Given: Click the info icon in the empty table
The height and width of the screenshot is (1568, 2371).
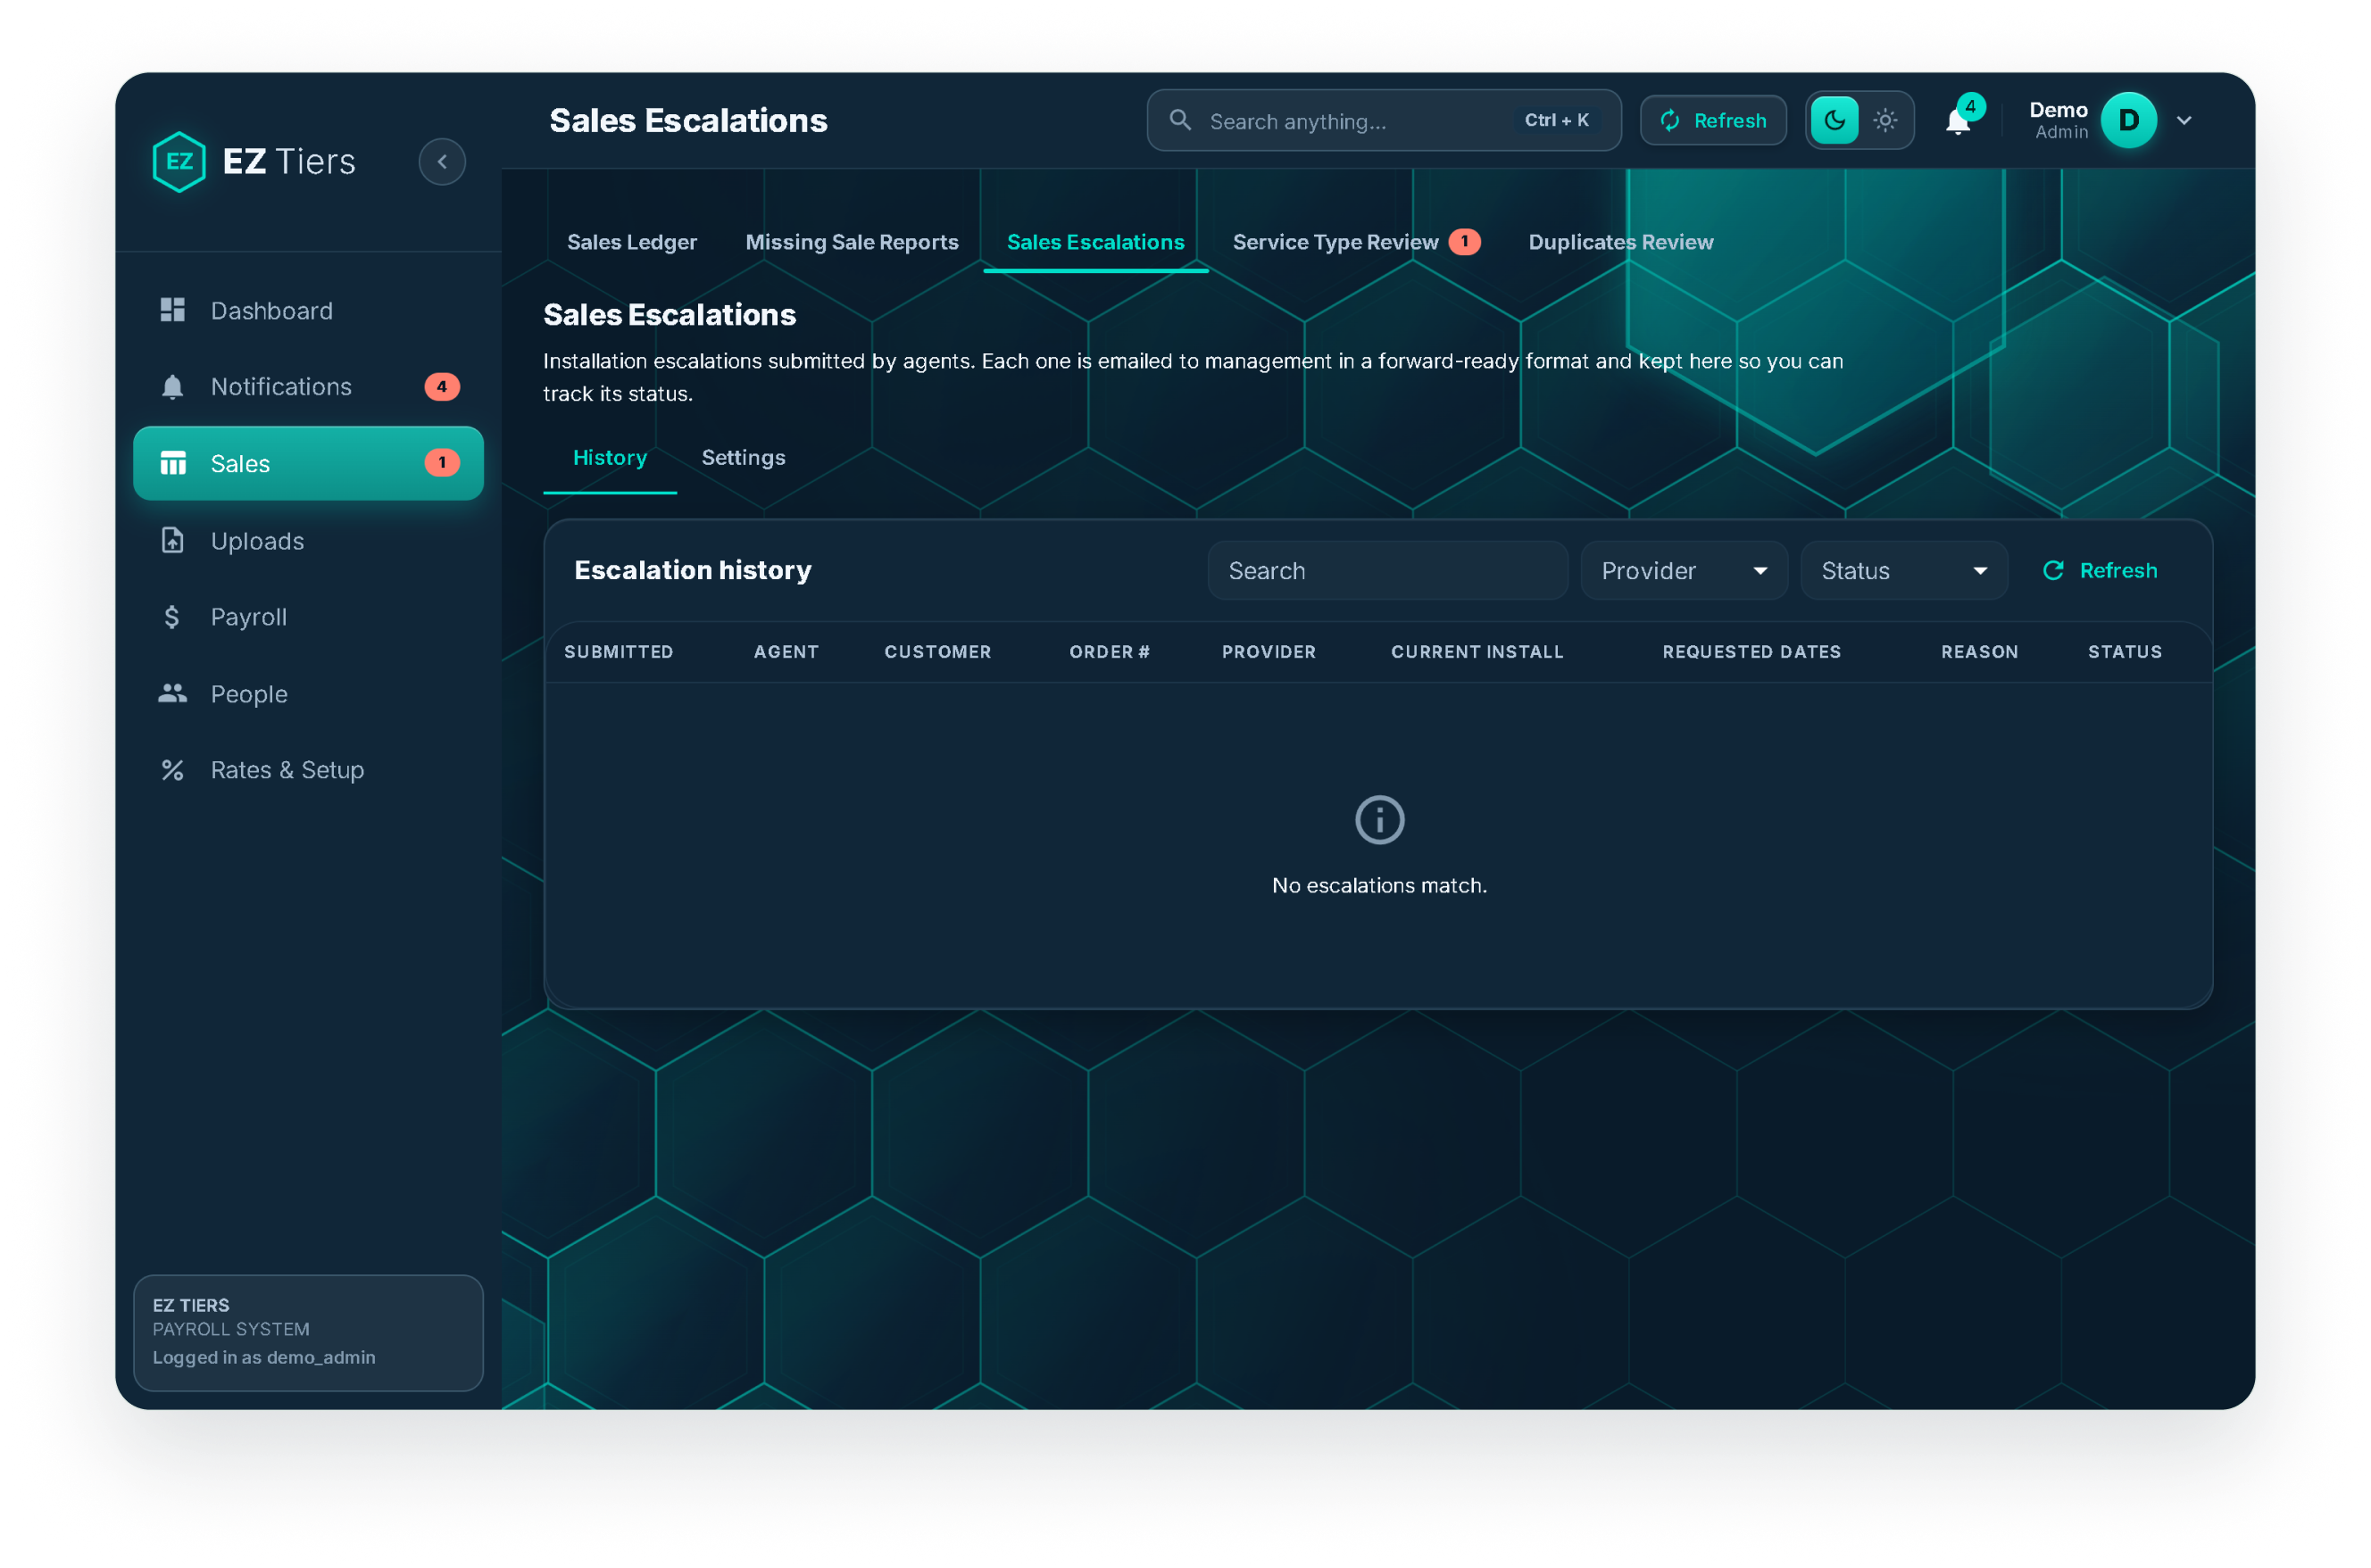Looking at the screenshot, I should pyautogui.click(x=1379, y=821).
